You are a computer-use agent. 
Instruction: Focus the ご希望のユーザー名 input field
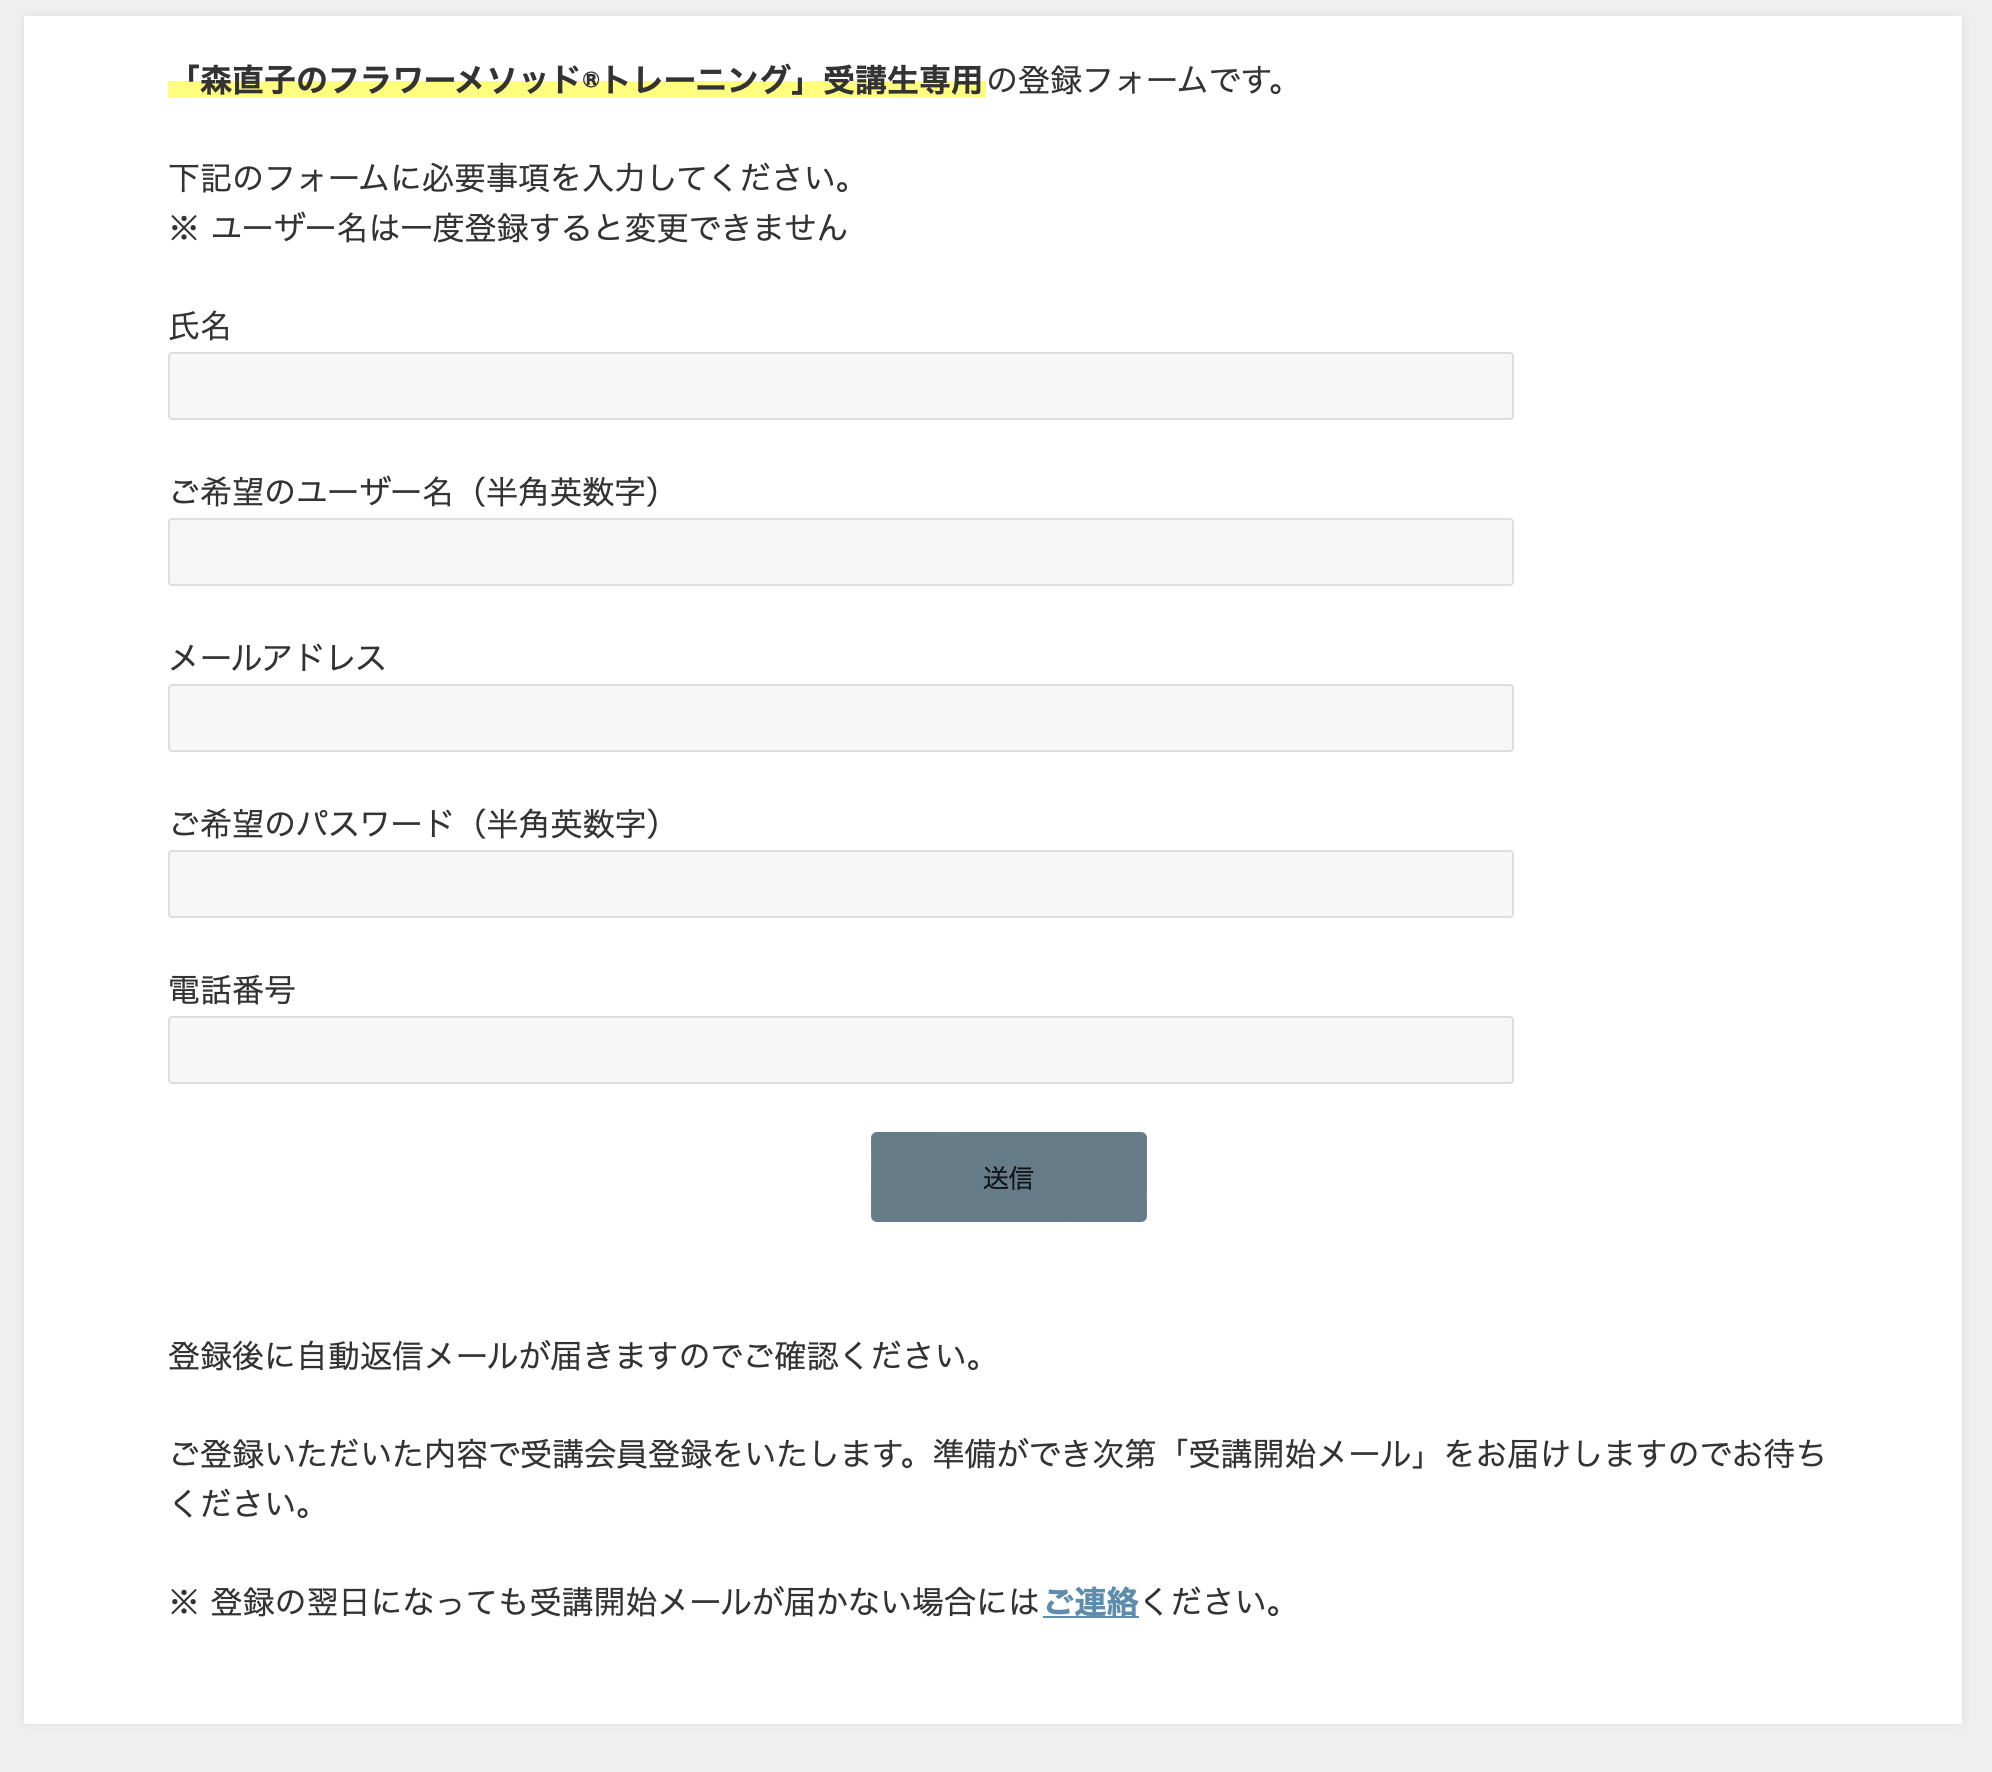click(x=840, y=552)
